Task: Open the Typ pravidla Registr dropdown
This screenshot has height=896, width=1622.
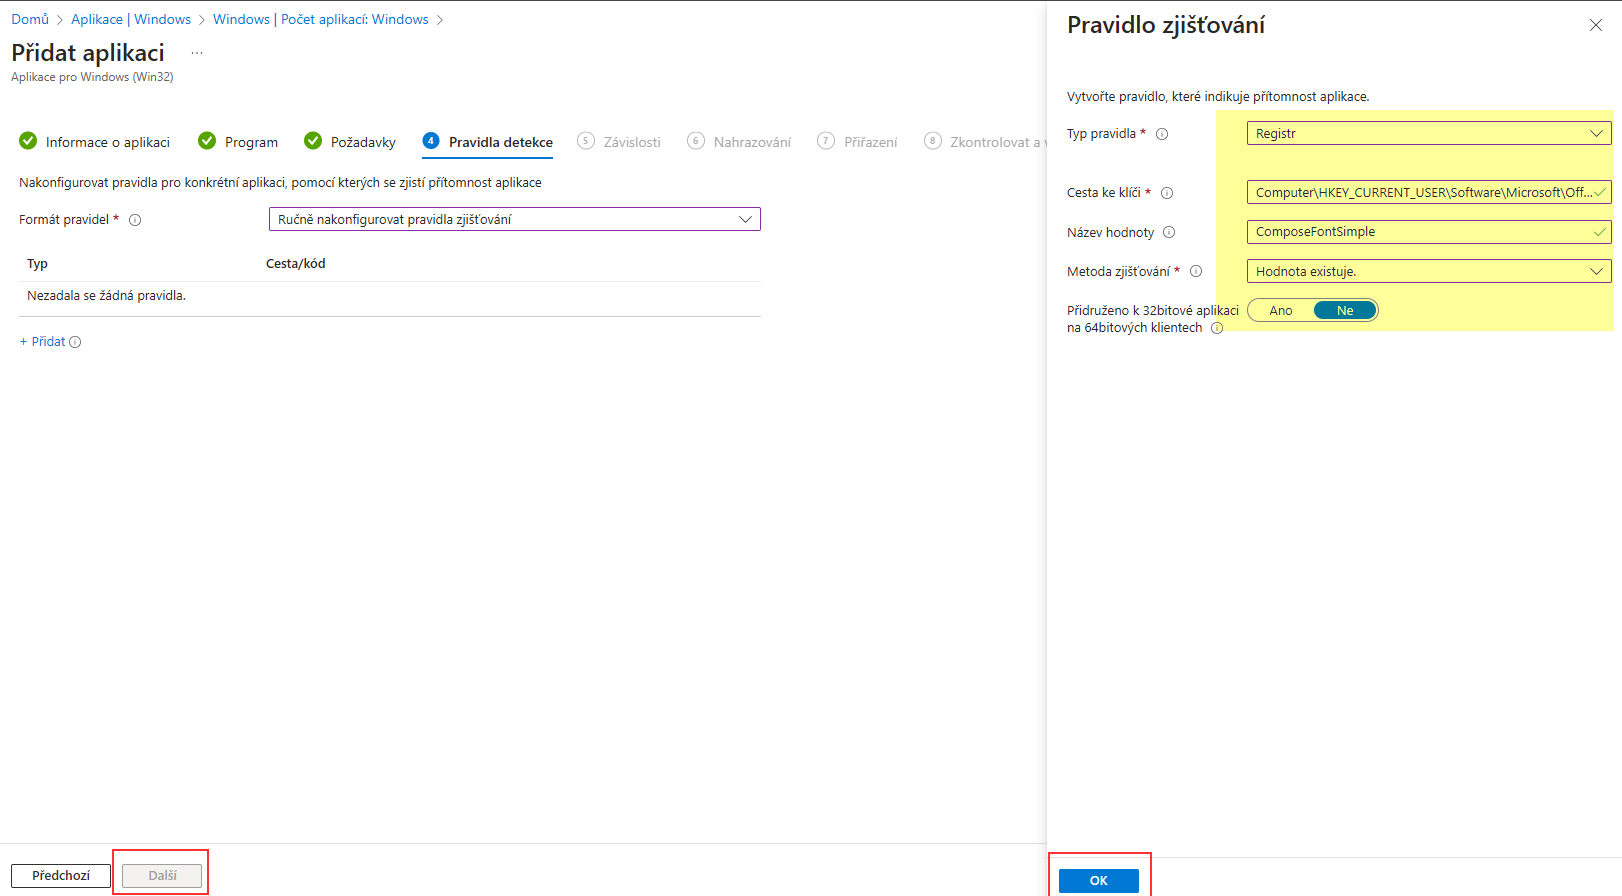Action: (x=1429, y=133)
